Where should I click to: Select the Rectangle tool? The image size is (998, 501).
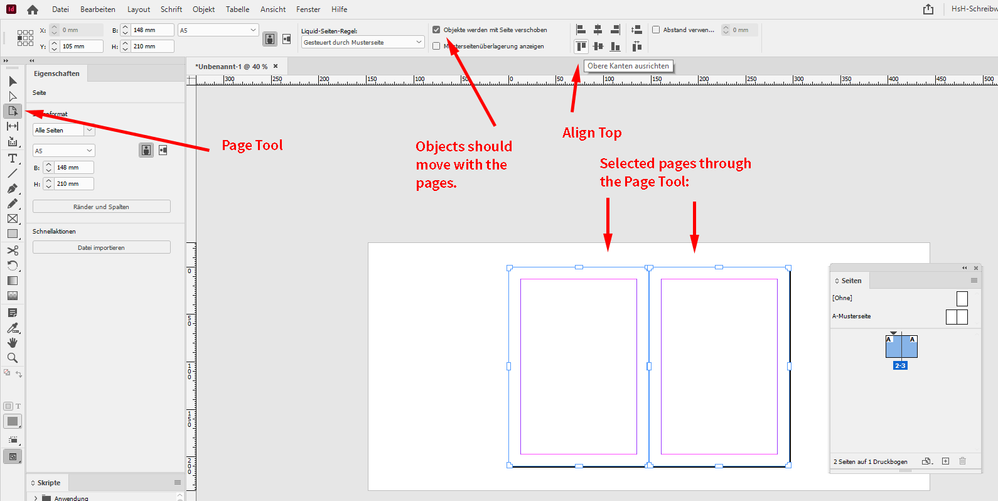point(12,234)
